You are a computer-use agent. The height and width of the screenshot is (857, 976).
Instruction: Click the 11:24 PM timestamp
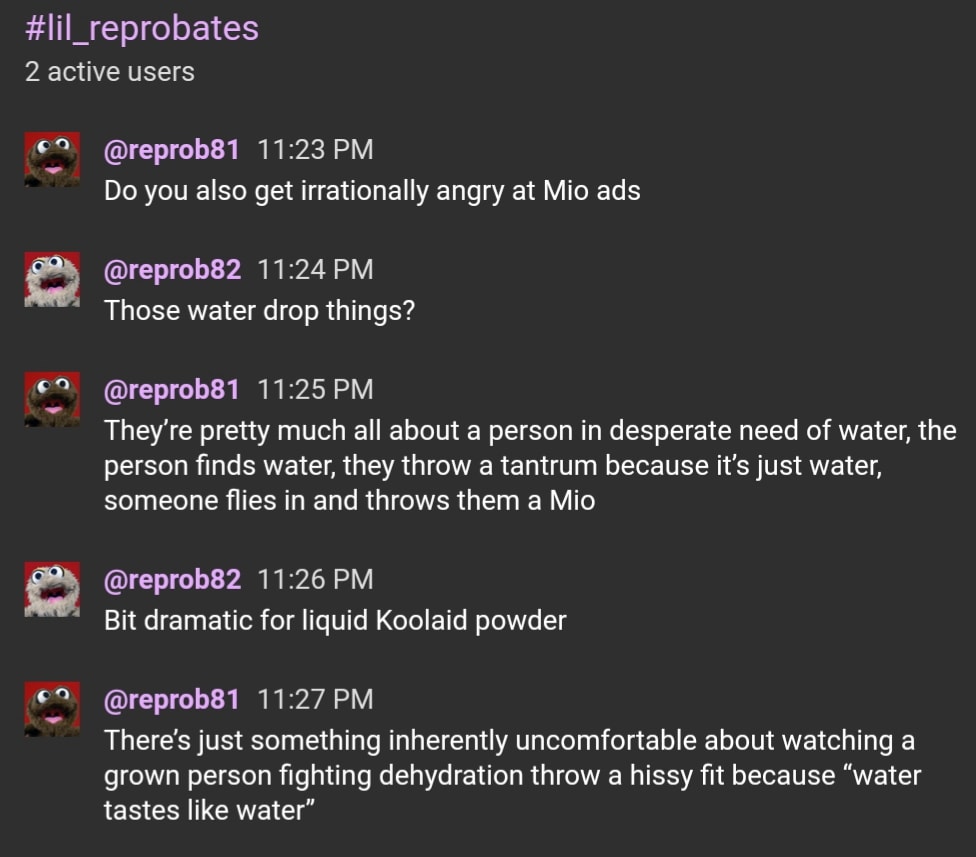pyautogui.click(x=315, y=270)
